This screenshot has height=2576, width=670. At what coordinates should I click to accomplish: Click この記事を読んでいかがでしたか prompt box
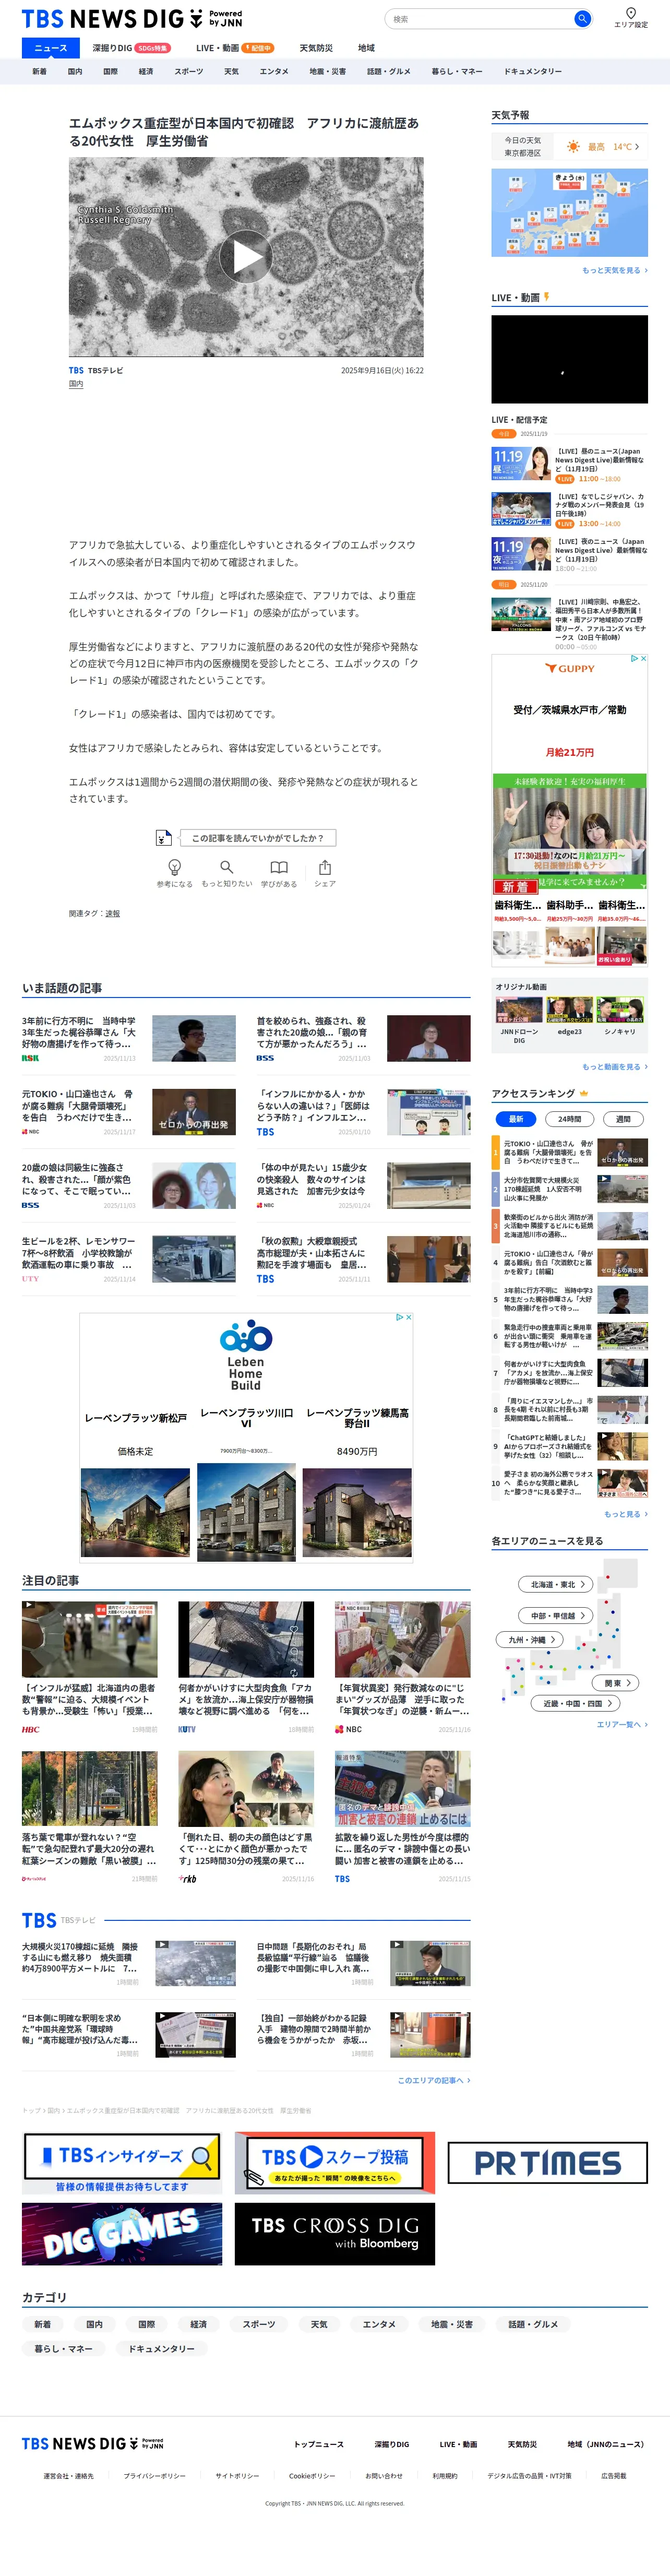(258, 837)
